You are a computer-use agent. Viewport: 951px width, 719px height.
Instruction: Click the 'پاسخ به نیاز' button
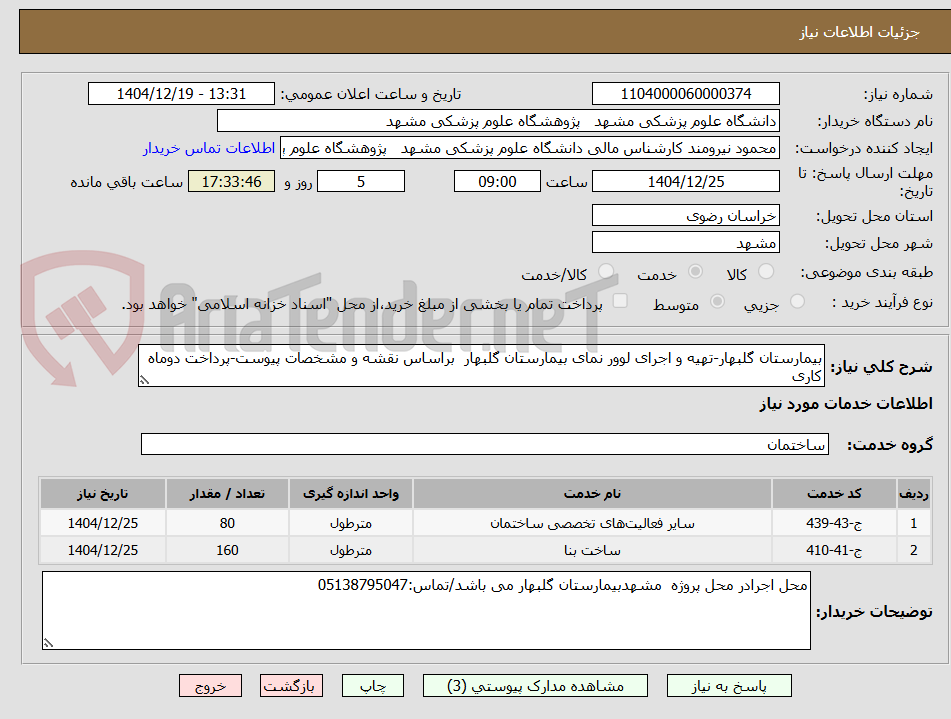(728, 686)
